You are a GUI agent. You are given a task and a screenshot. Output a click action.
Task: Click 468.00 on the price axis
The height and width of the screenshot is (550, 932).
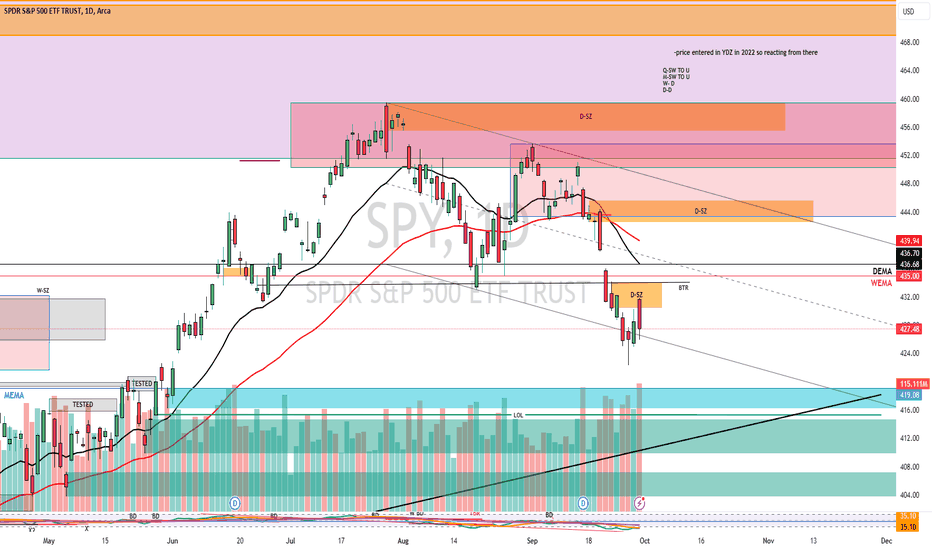(909, 42)
